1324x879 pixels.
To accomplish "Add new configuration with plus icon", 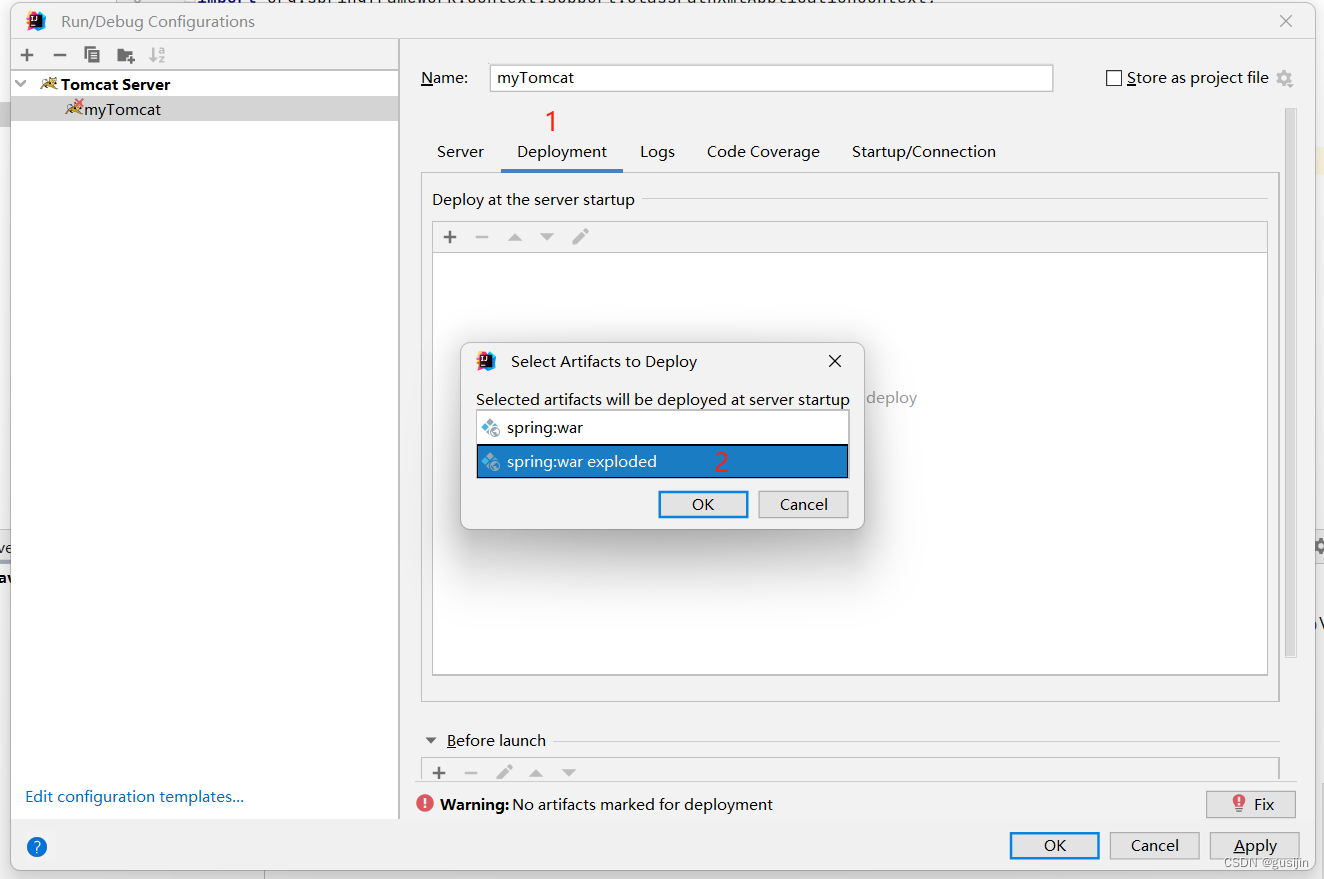I will 27,55.
